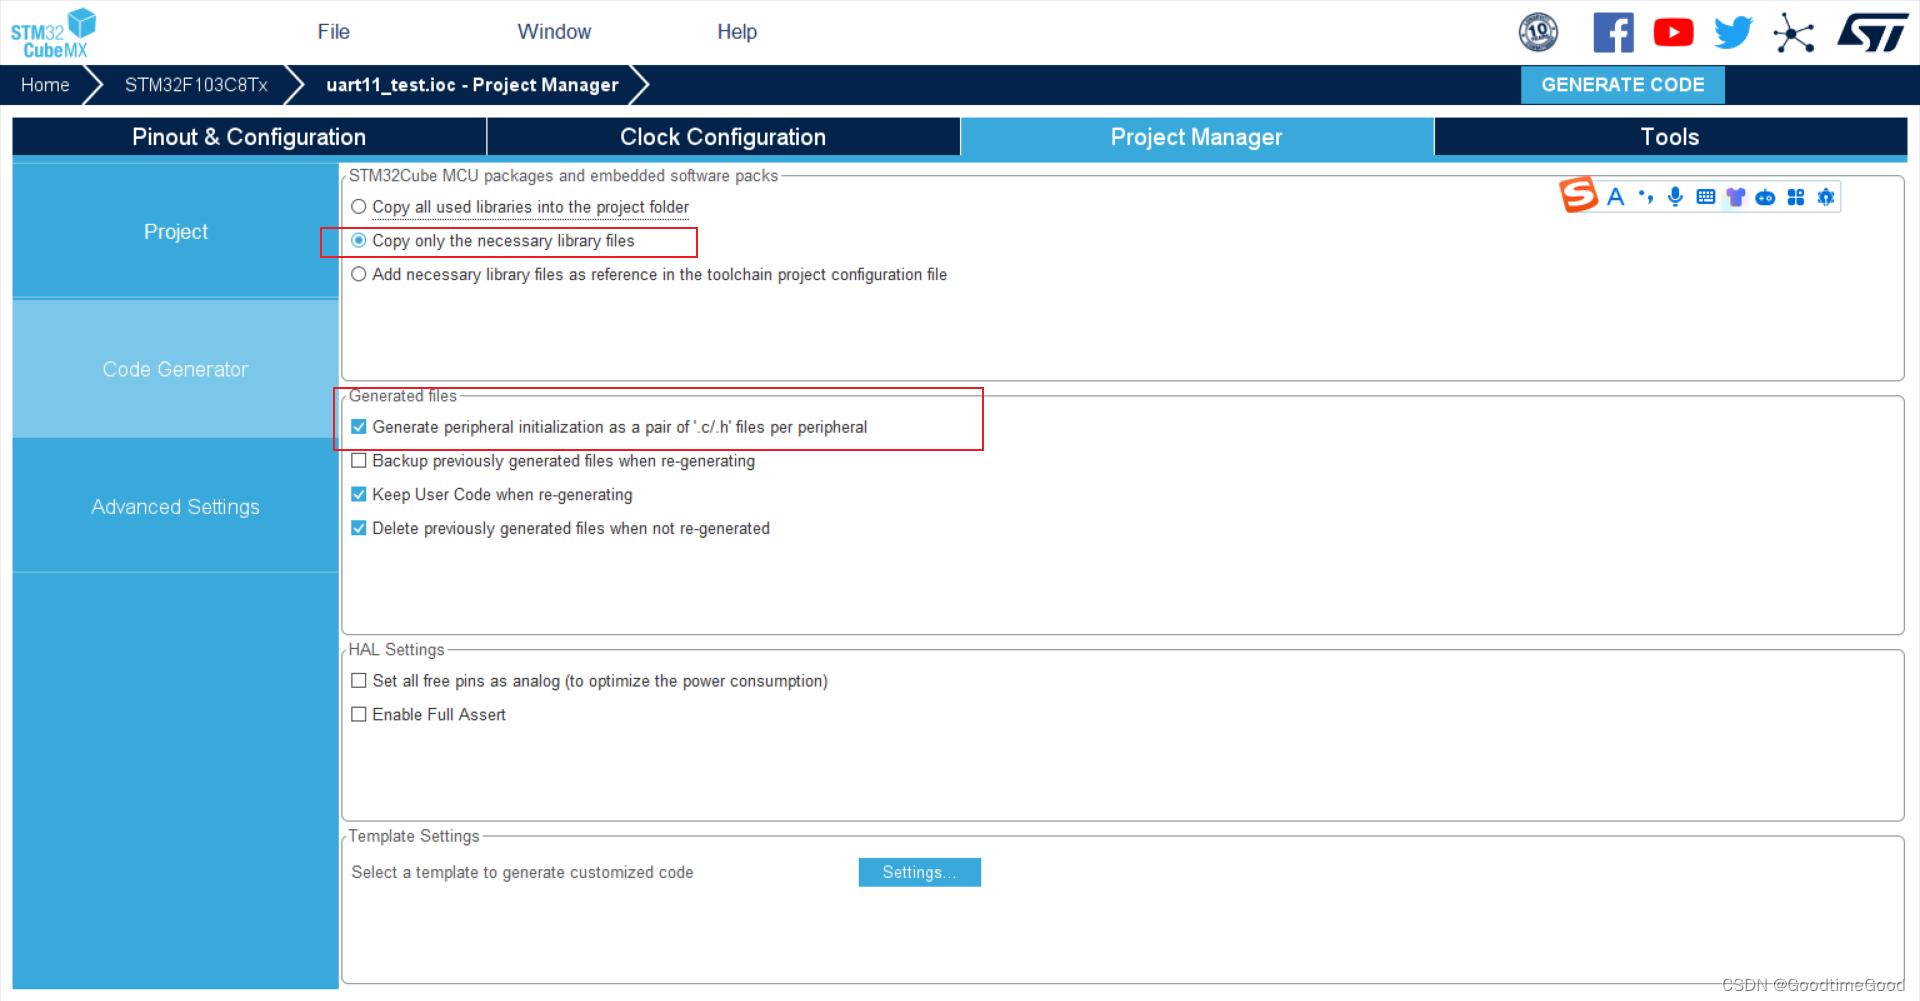Open the Project side section
The height and width of the screenshot is (1001, 1920).
(x=176, y=232)
